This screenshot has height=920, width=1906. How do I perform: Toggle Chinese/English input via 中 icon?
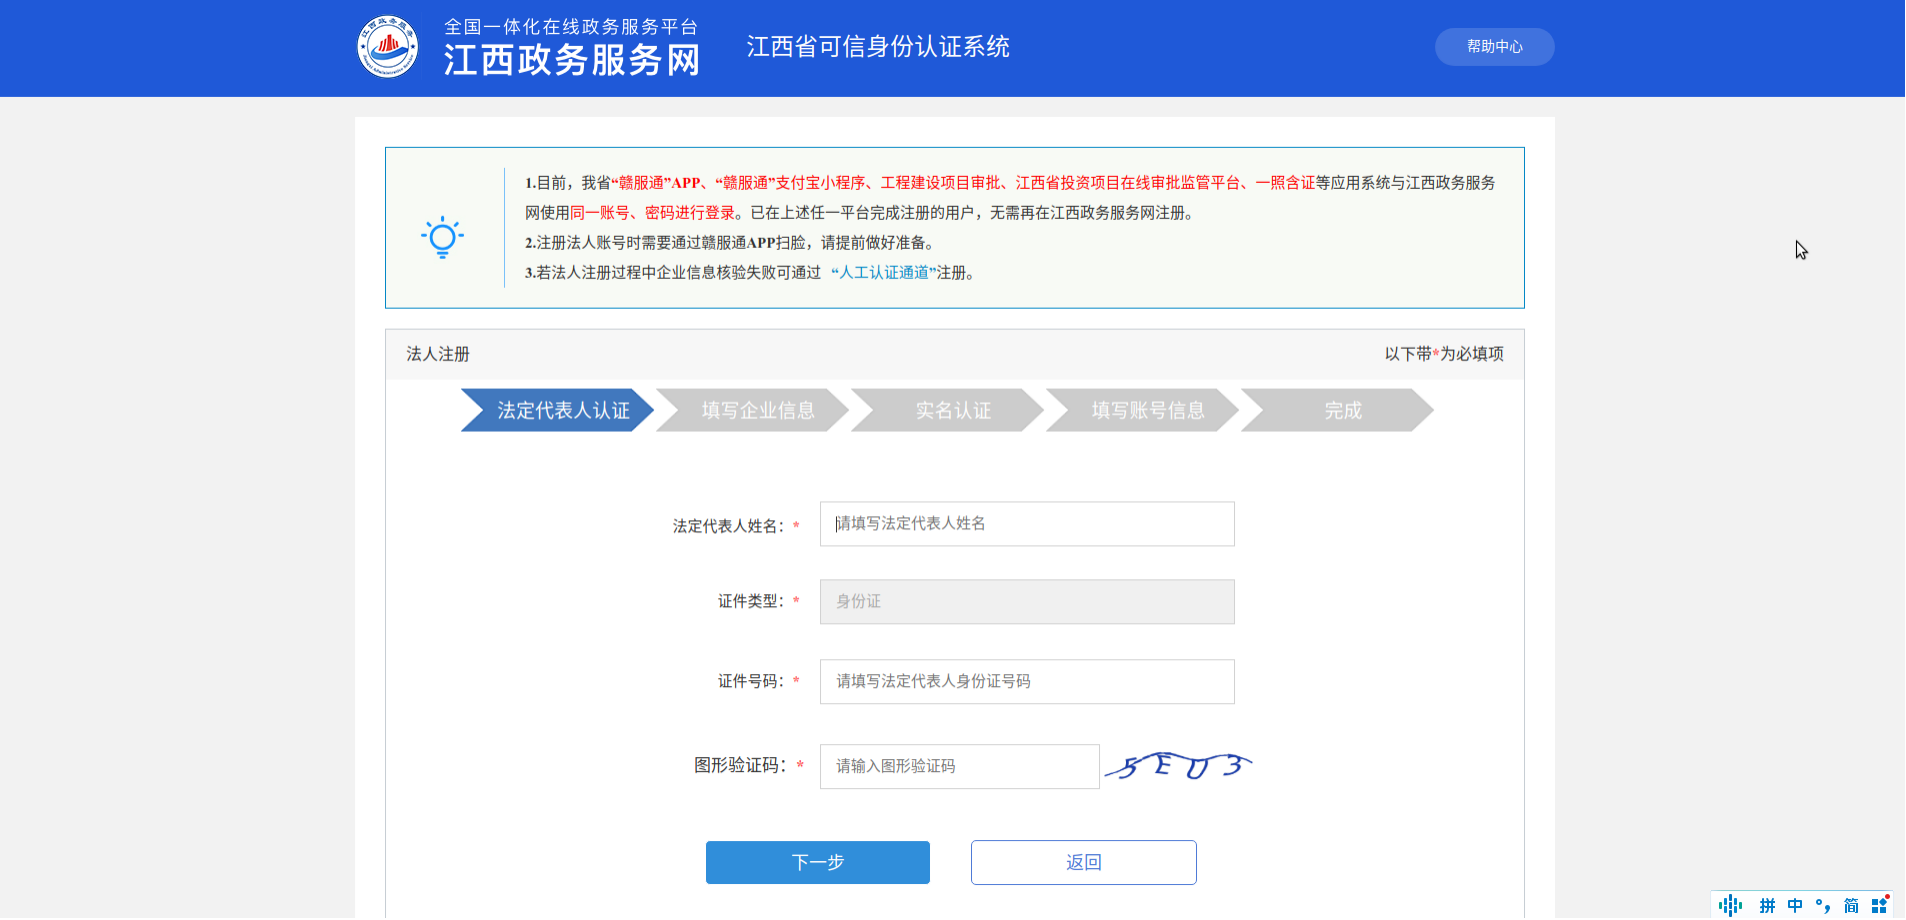(x=1795, y=905)
